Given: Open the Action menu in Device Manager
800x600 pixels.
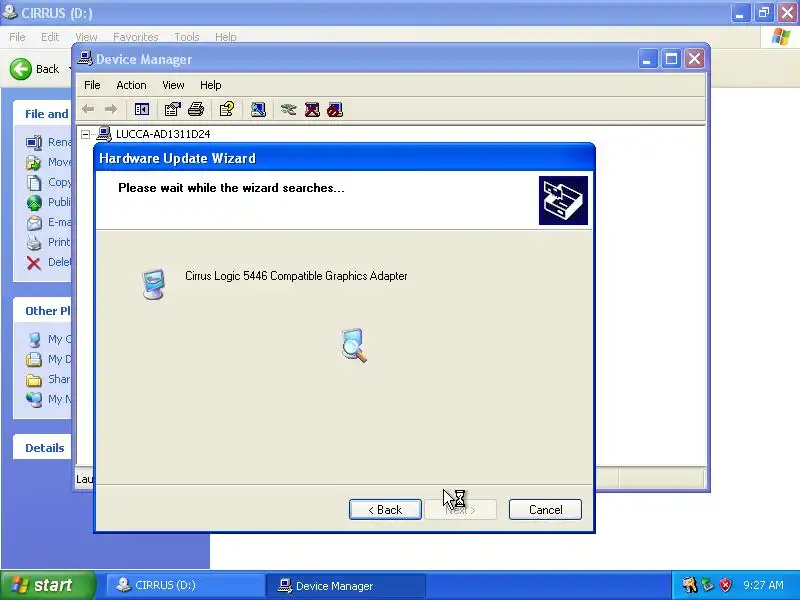Looking at the screenshot, I should point(131,85).
